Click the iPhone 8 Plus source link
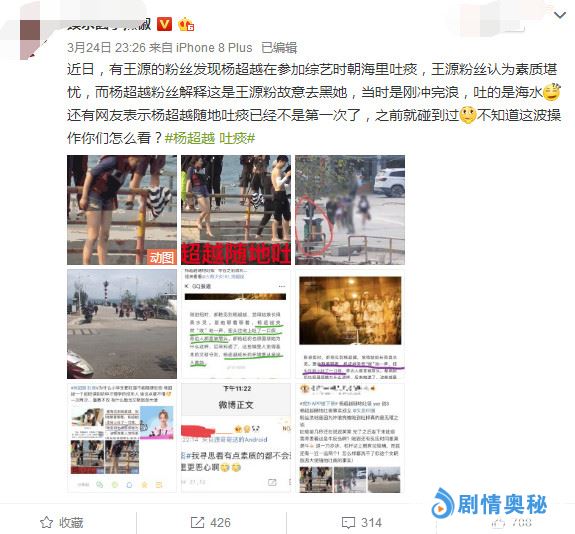 click(x=214, y=48)
